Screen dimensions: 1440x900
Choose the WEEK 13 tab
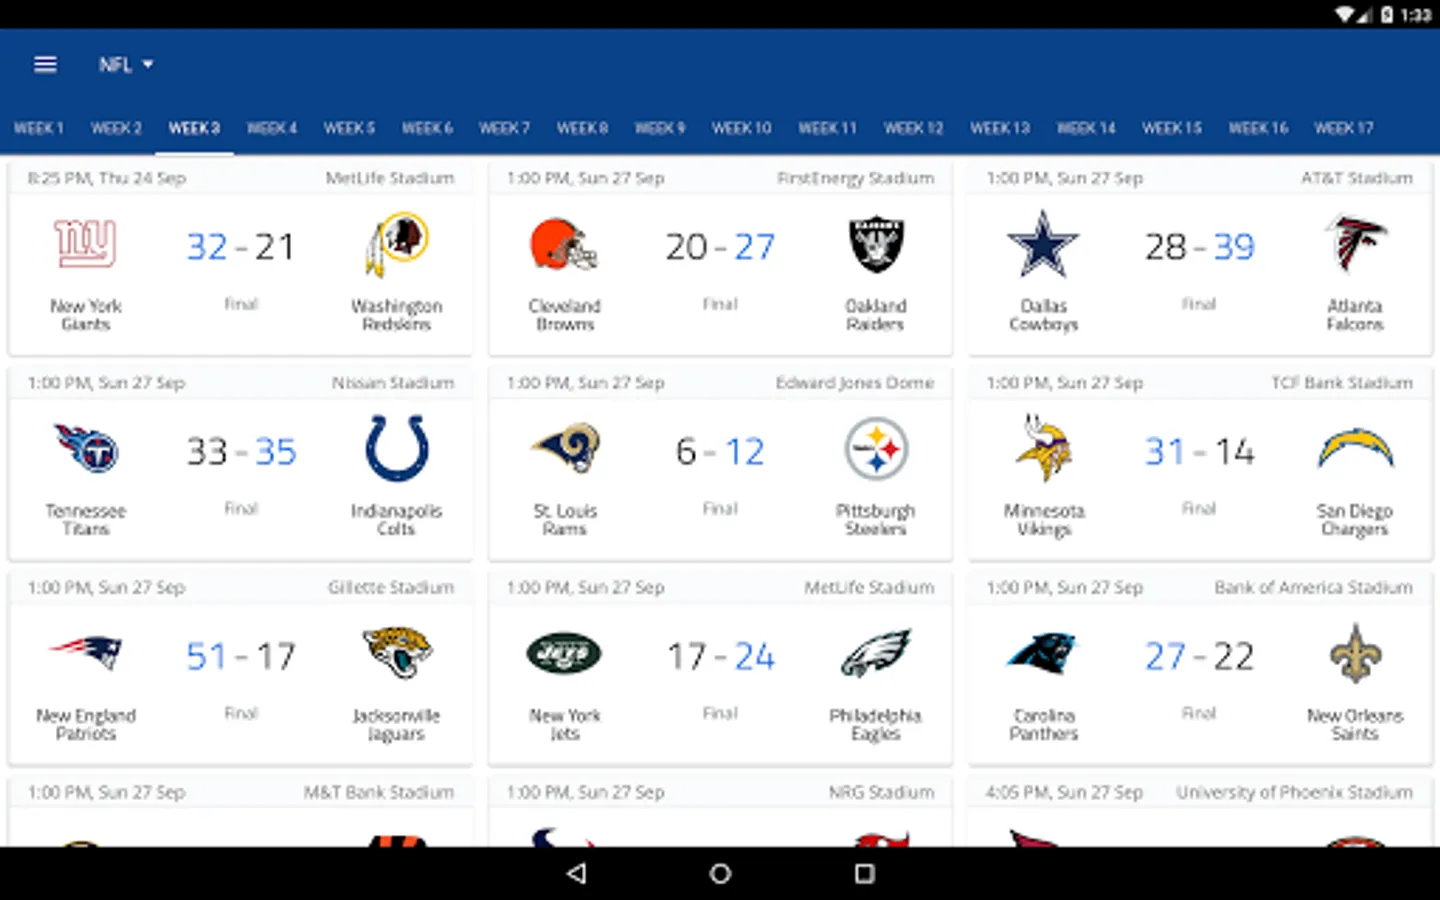1000,128
